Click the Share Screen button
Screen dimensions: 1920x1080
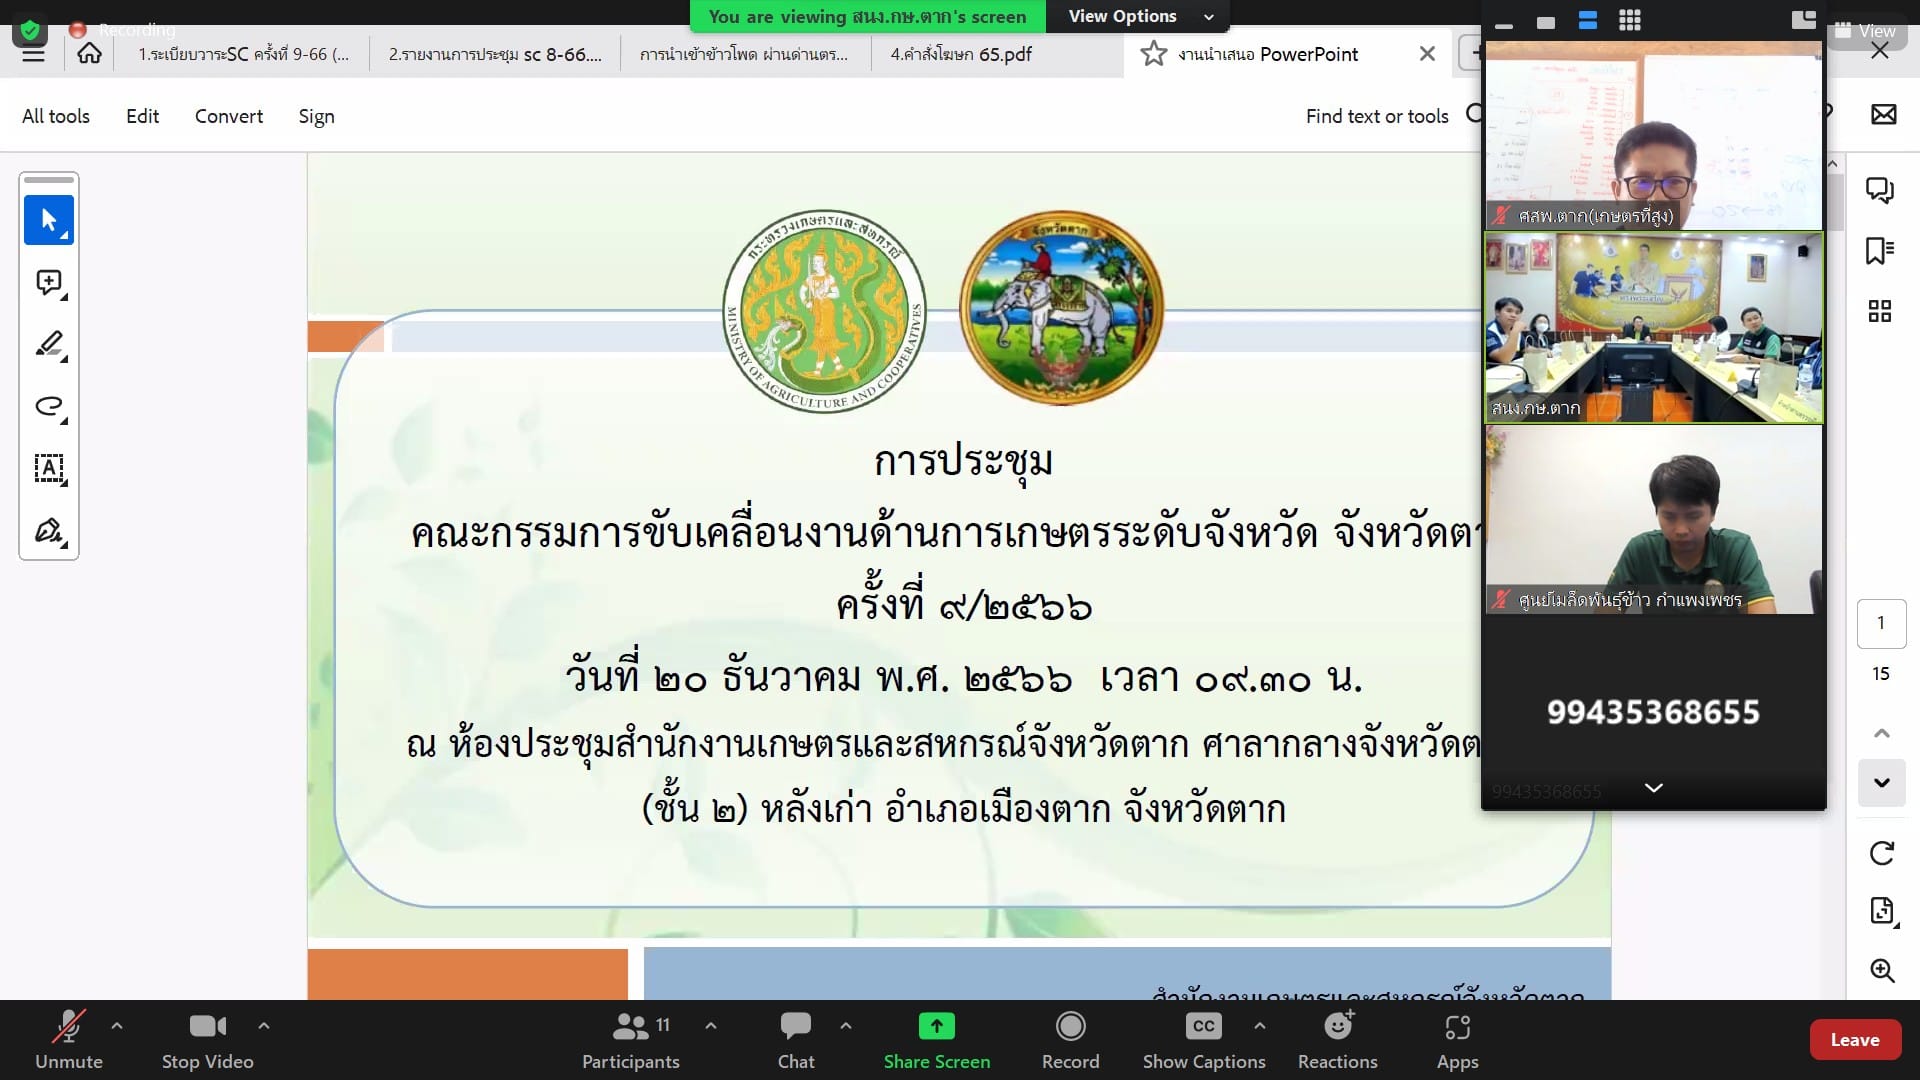tap(936, 1039)
